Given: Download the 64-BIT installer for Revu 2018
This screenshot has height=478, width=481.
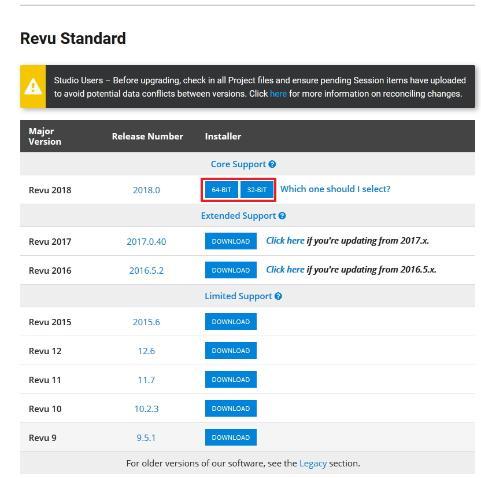Looking at the screenshot, I should pyautogui.click(x=221, y=190).
